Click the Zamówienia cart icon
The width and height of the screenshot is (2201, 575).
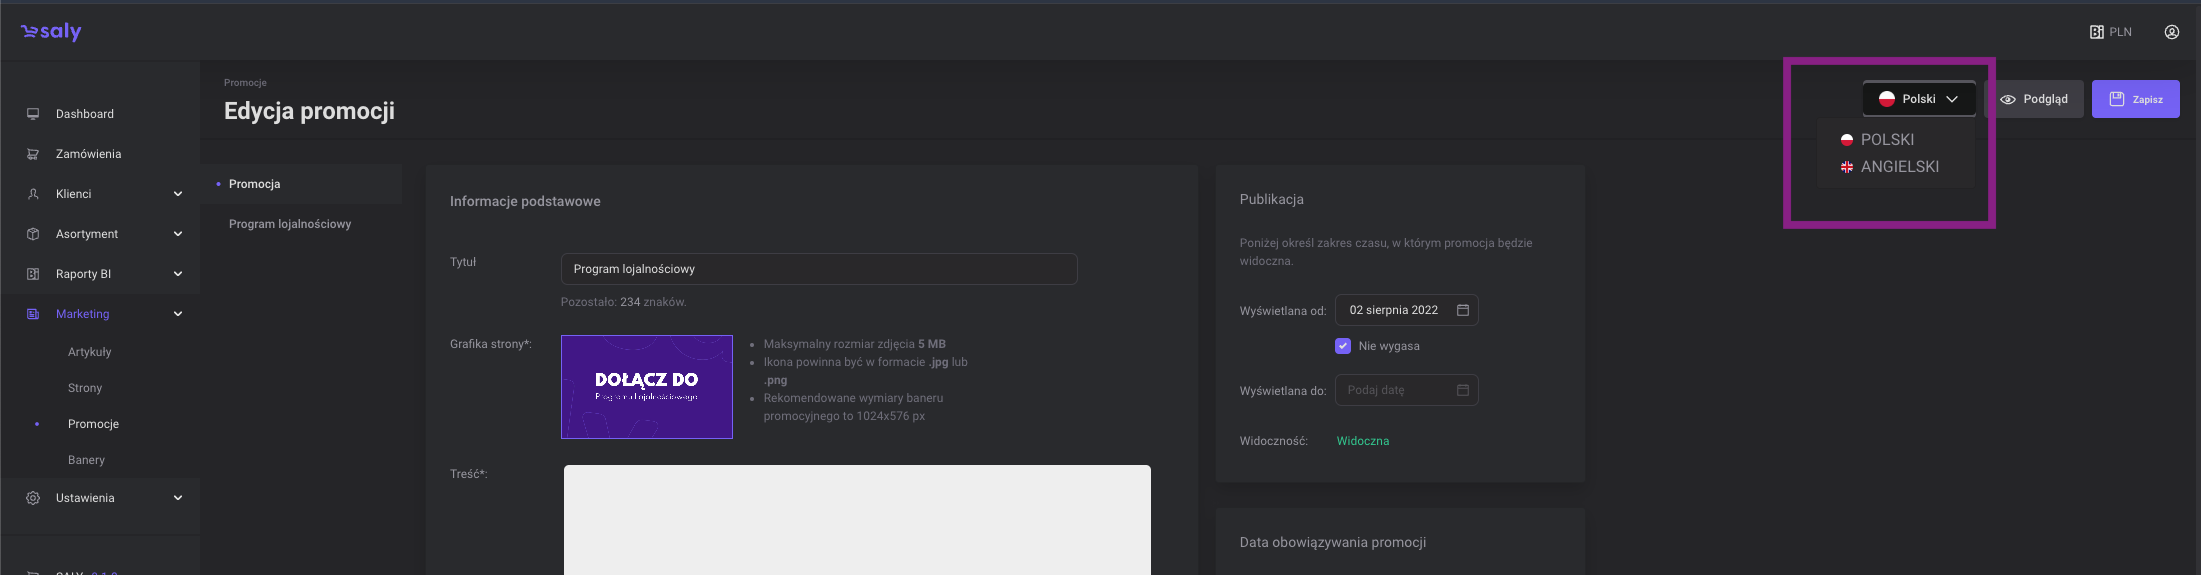[x=33, y=154]
